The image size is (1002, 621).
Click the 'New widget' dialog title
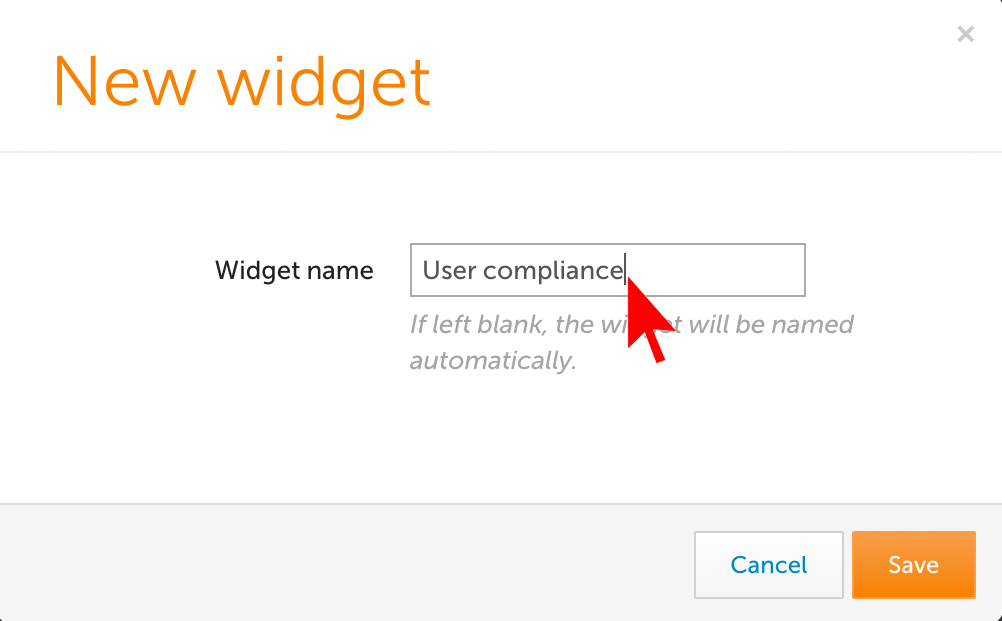click(x=242, y=82)
